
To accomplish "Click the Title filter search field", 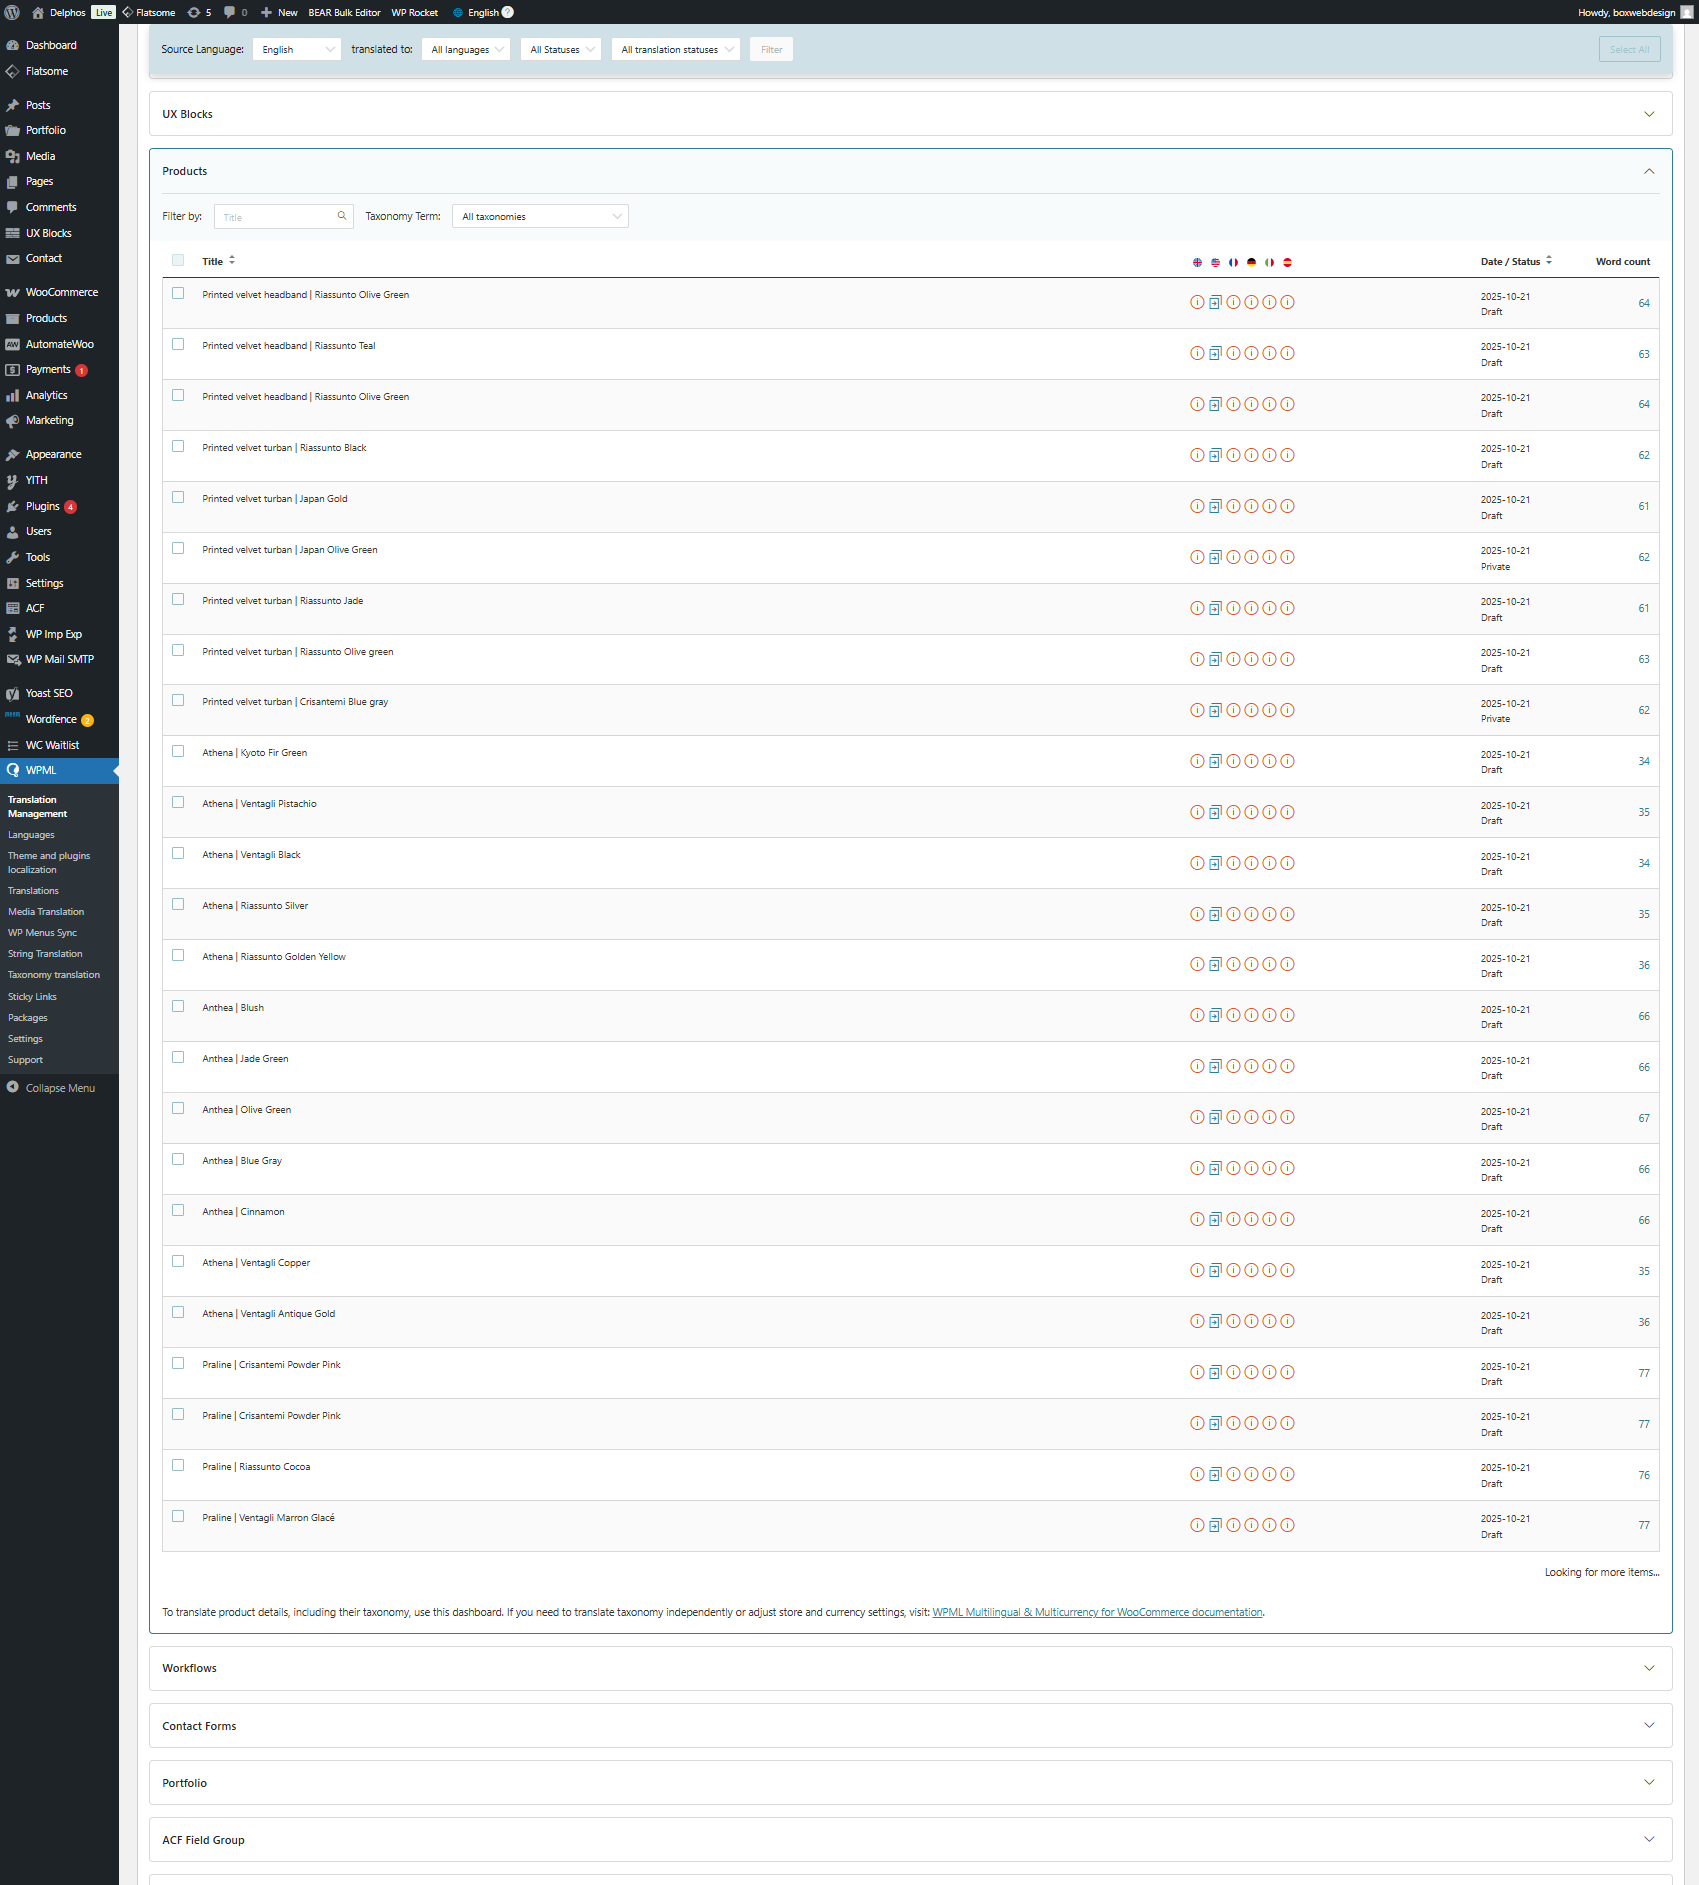I will point(277,217).
